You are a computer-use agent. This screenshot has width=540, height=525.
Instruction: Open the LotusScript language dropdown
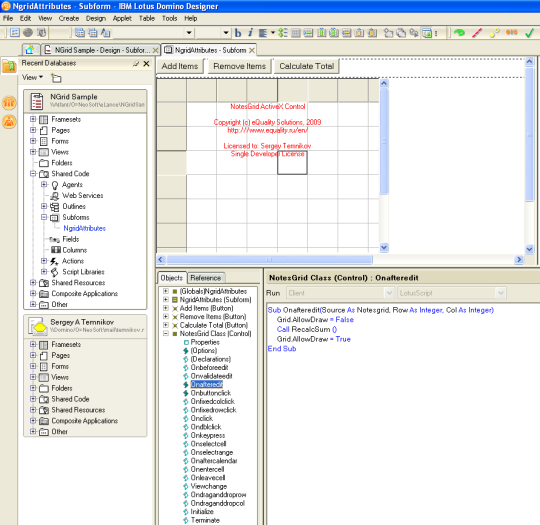tap(500, 293)
